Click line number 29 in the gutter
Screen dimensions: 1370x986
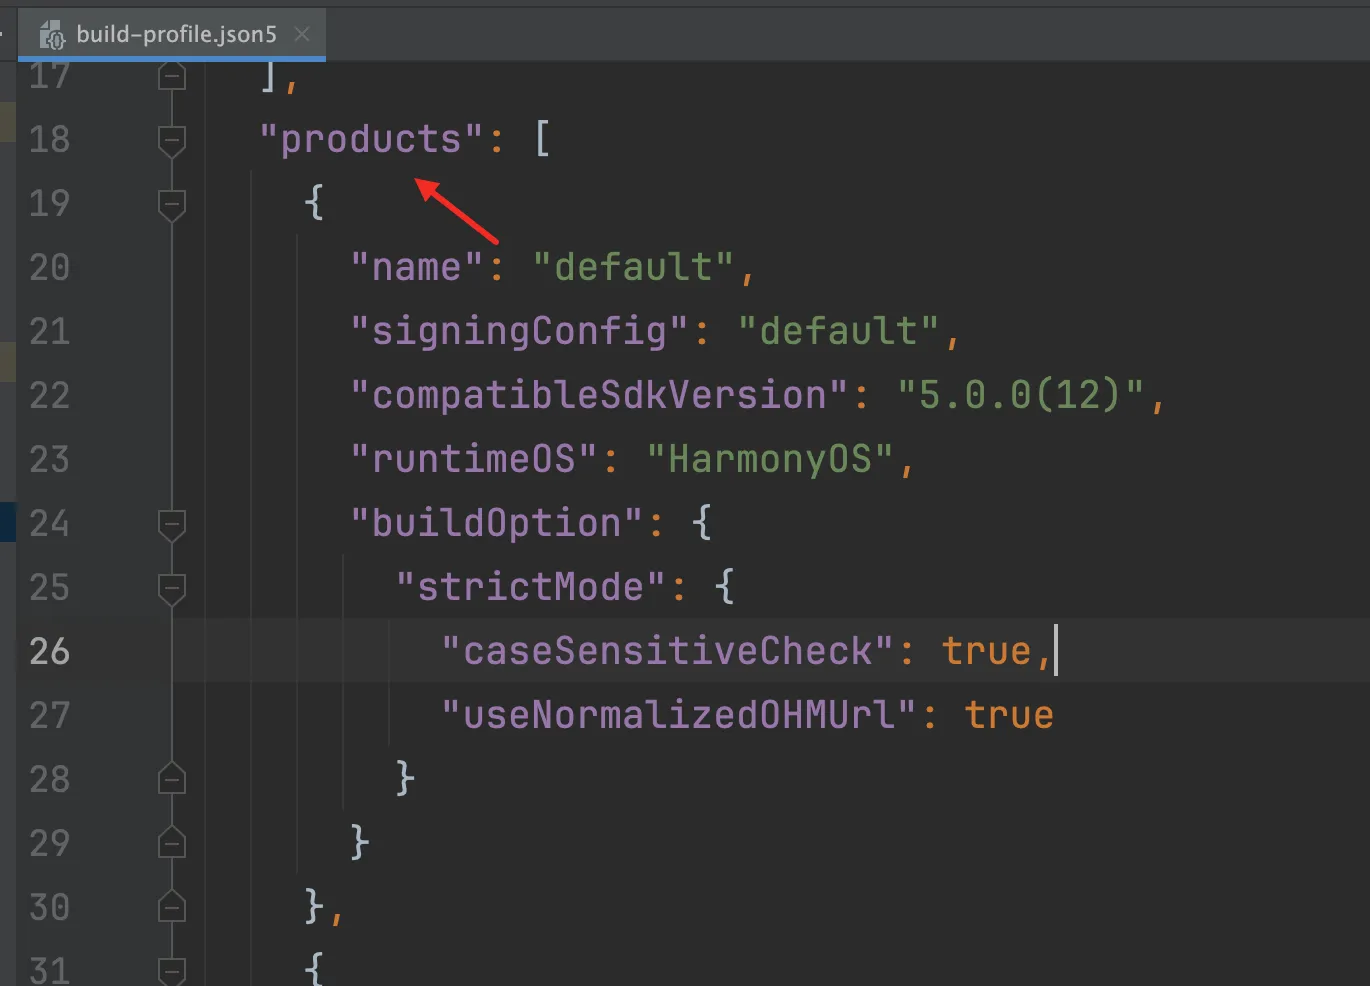[x=49, y=843]
